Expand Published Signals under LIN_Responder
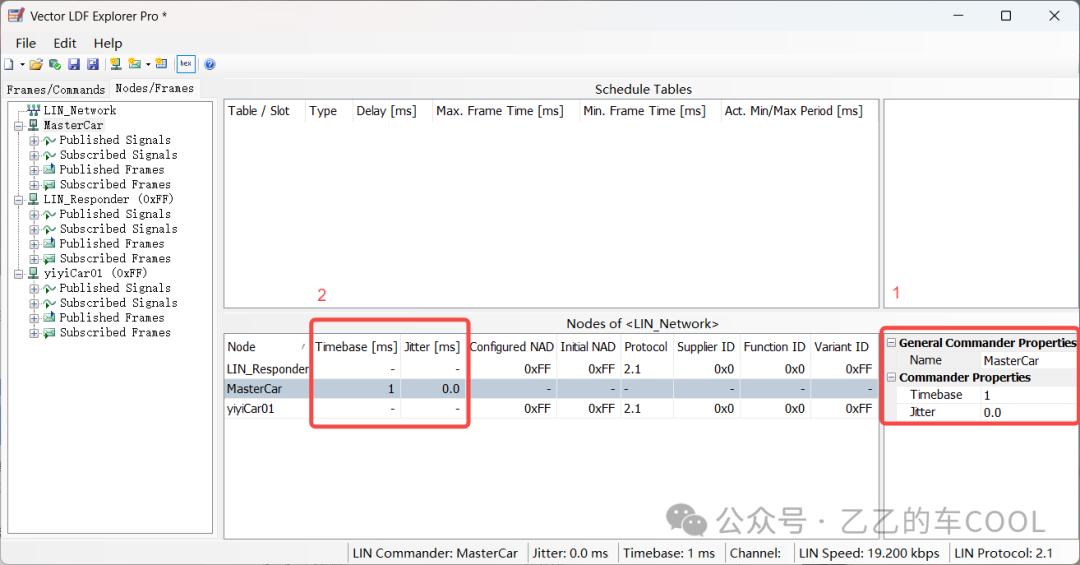1080x565 pixels. tap(34, 214)
